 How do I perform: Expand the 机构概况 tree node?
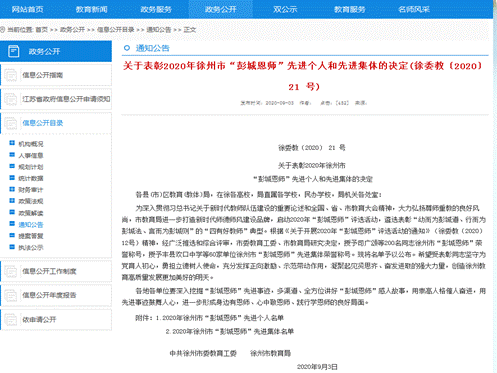point(12,143)
